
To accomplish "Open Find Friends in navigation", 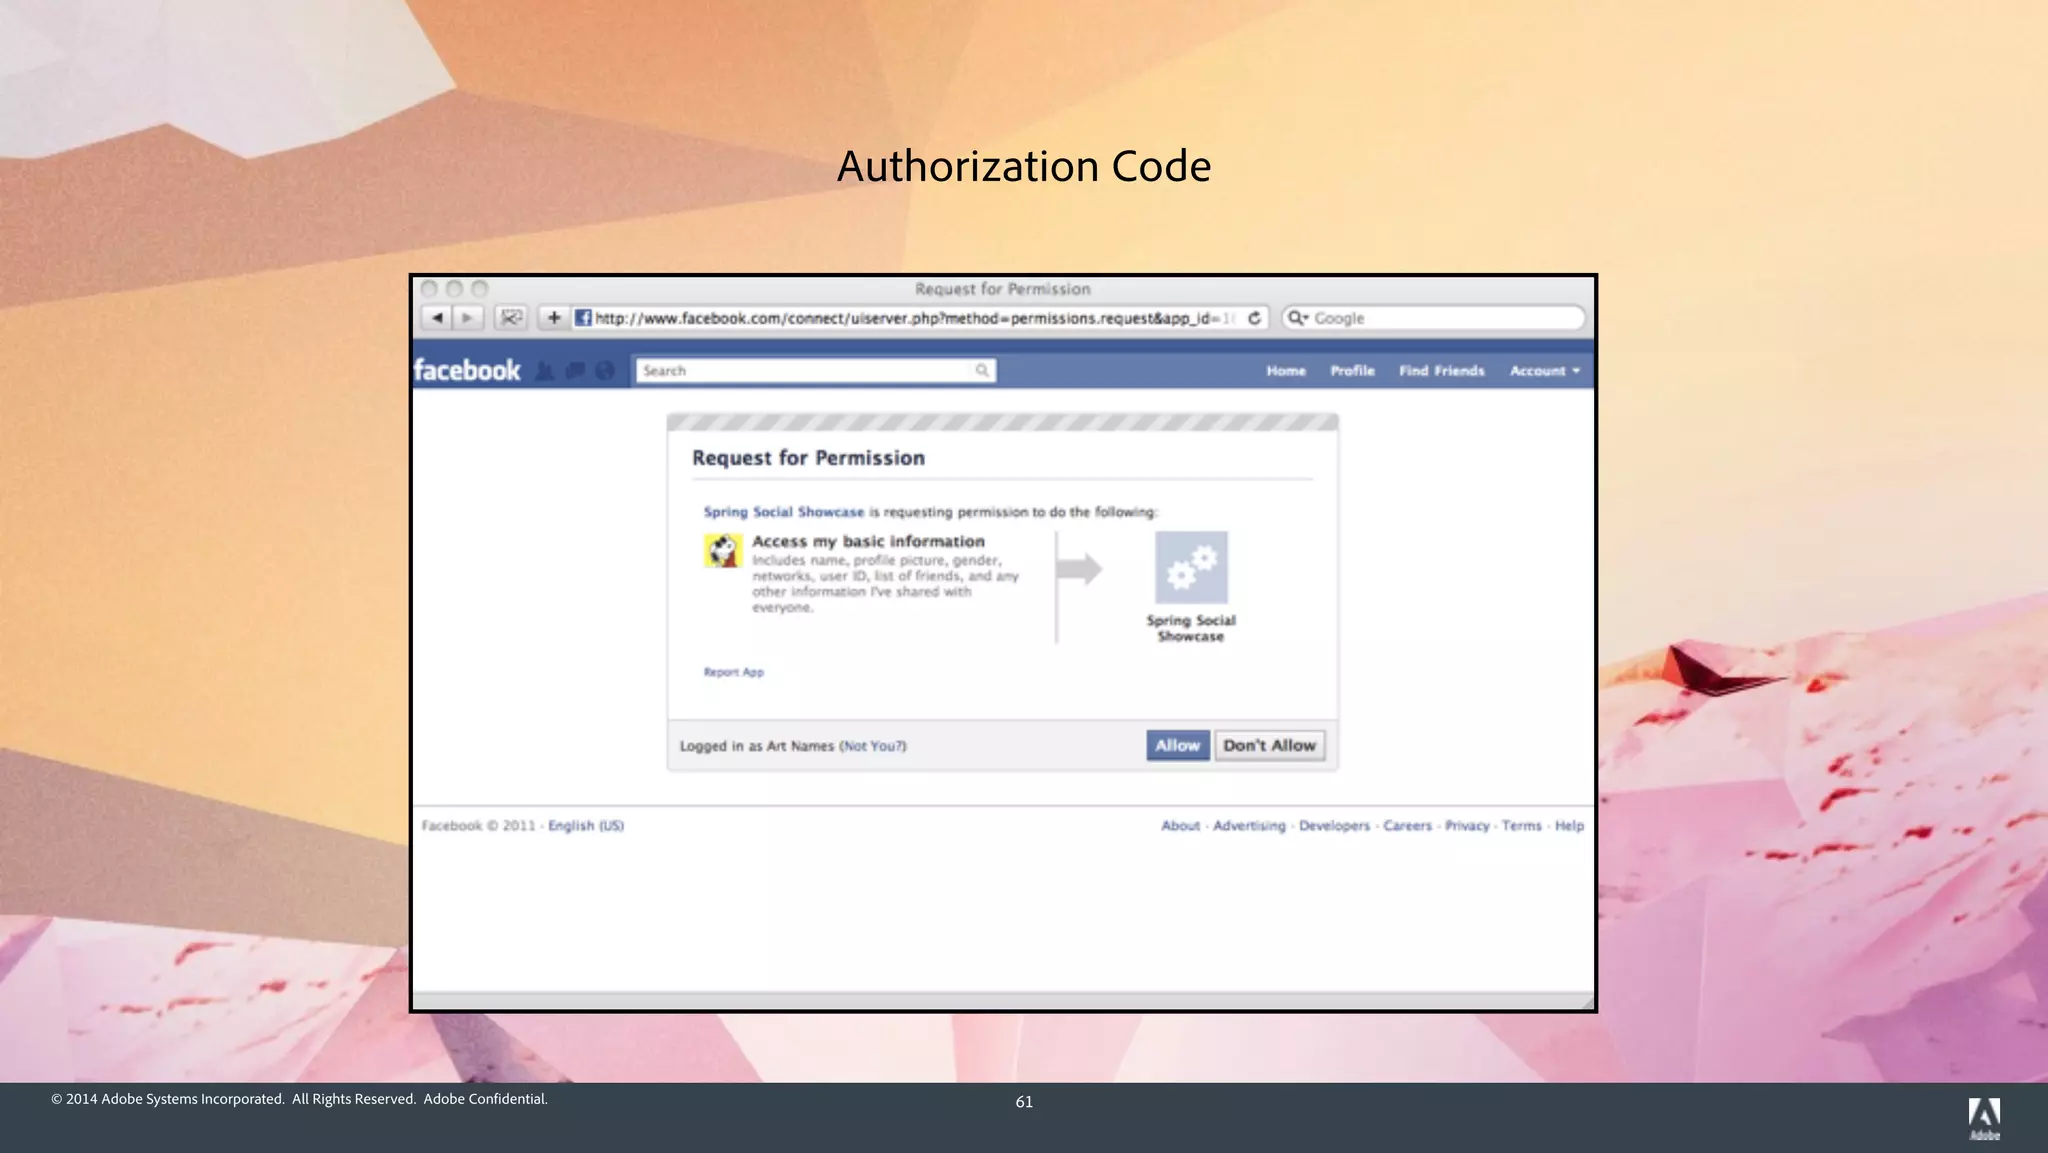I will [1441, 371].
